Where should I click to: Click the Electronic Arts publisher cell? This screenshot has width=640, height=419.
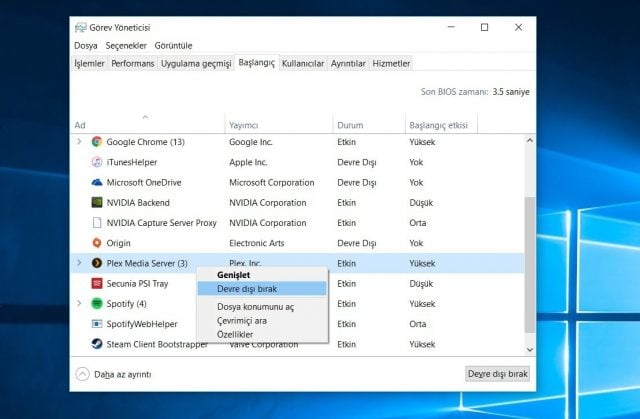[256, 243]
